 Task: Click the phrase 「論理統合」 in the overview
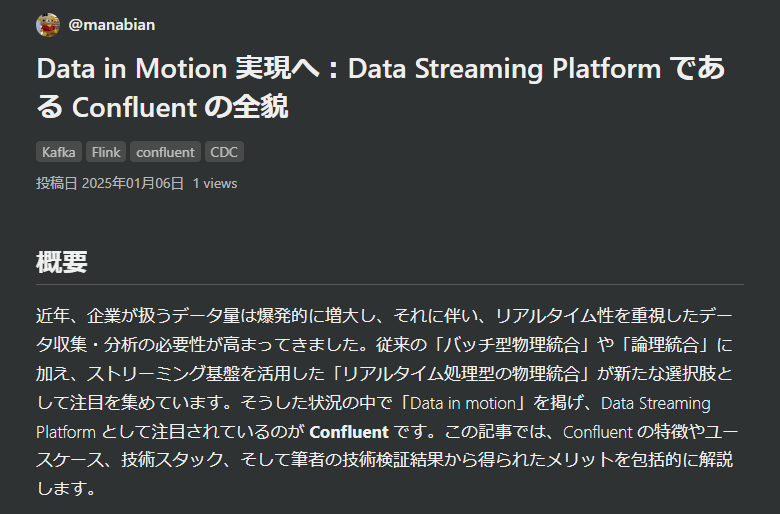pos(664,345)
